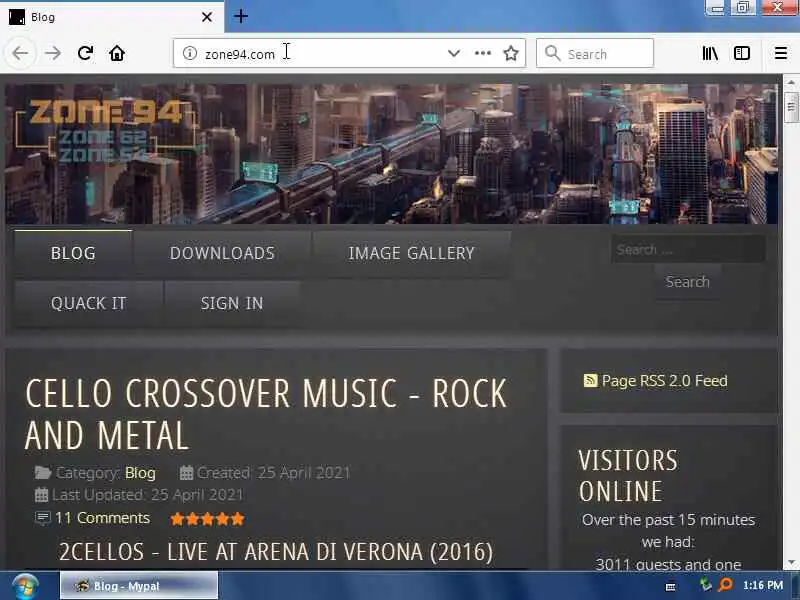Open the DOWNLOADS menu item
Viewport: 800px width, 600px height.
pos(222,253)
